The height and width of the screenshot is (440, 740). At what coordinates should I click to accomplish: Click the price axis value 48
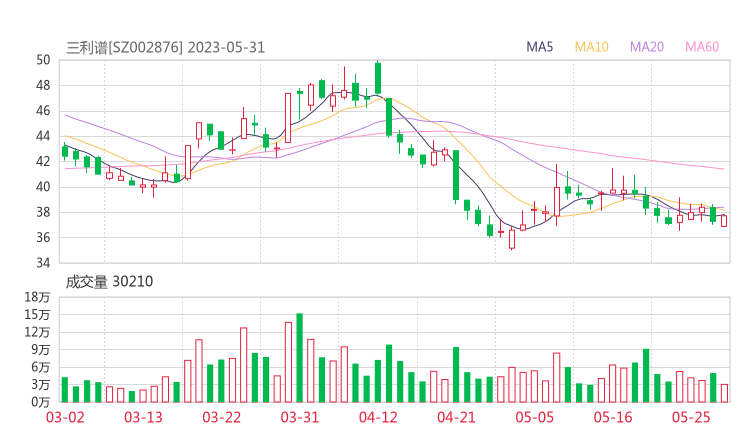tap(43, 85)
